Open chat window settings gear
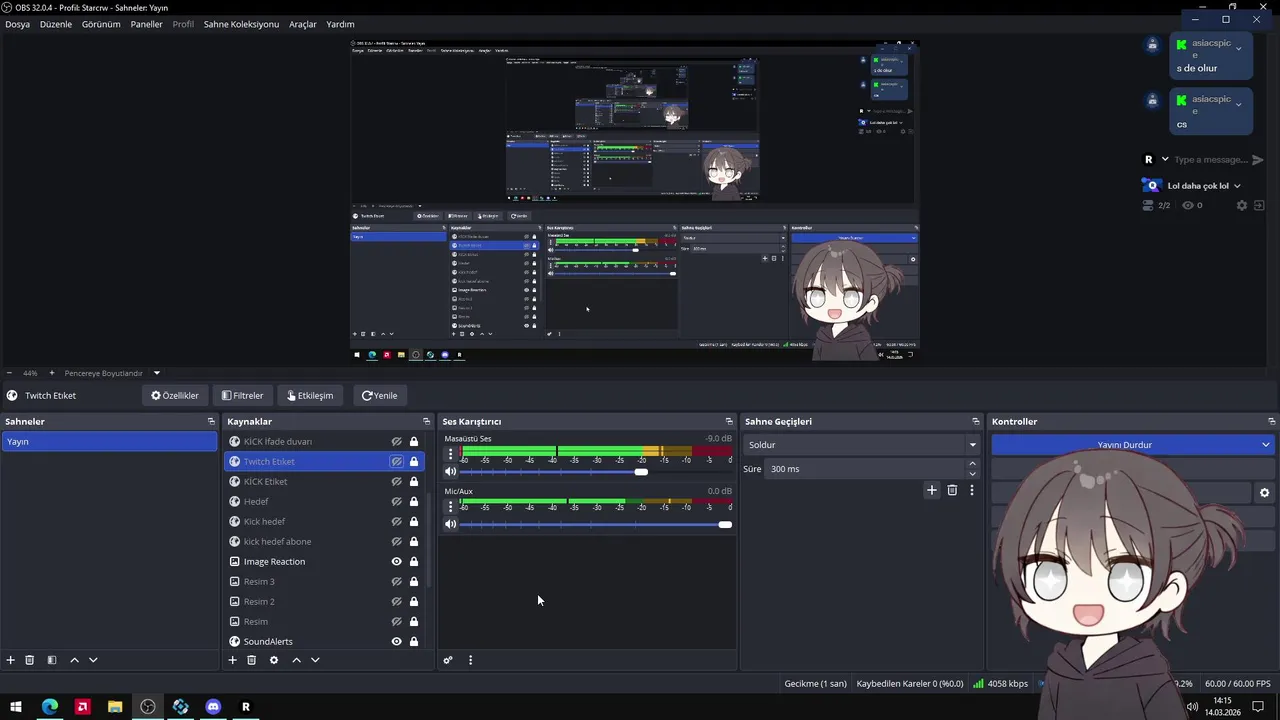The height and width of the screenshot is (720, 1280). 1242,205
